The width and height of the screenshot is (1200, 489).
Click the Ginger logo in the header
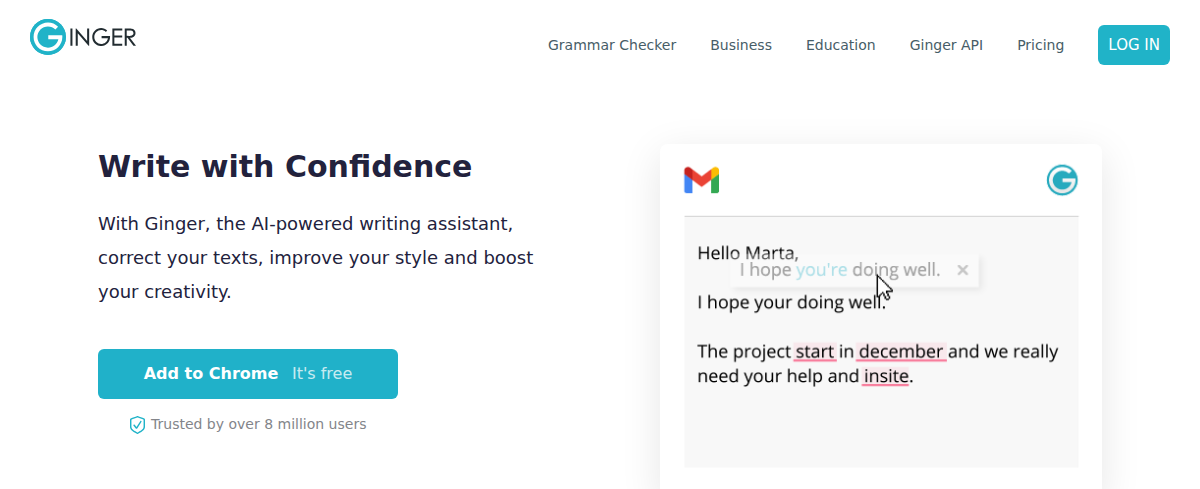point(83,38)
